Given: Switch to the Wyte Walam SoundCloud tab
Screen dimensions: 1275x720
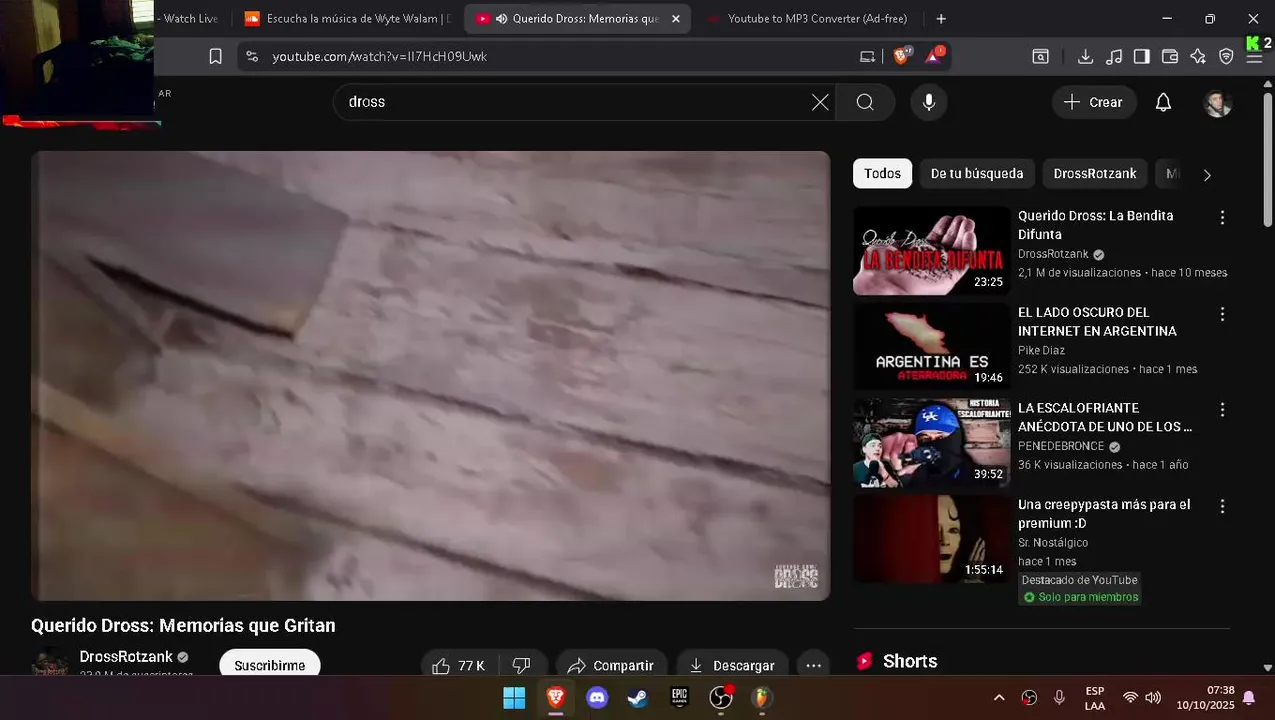Looking at the screenshot, I should coord(347,19).
